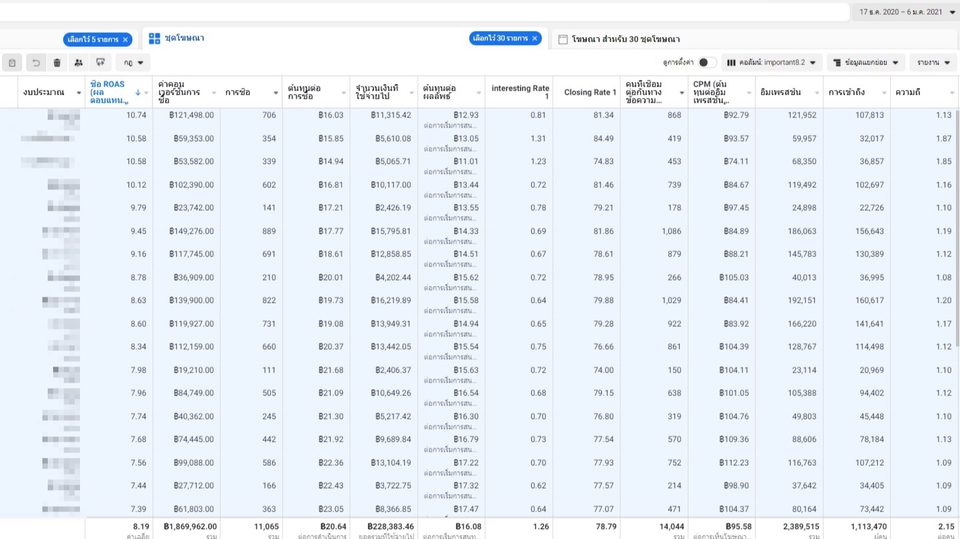This screenshot has height=539, width=960.
Task: Click the sort arrow on the ROAS column
Action: click(138, 92)
